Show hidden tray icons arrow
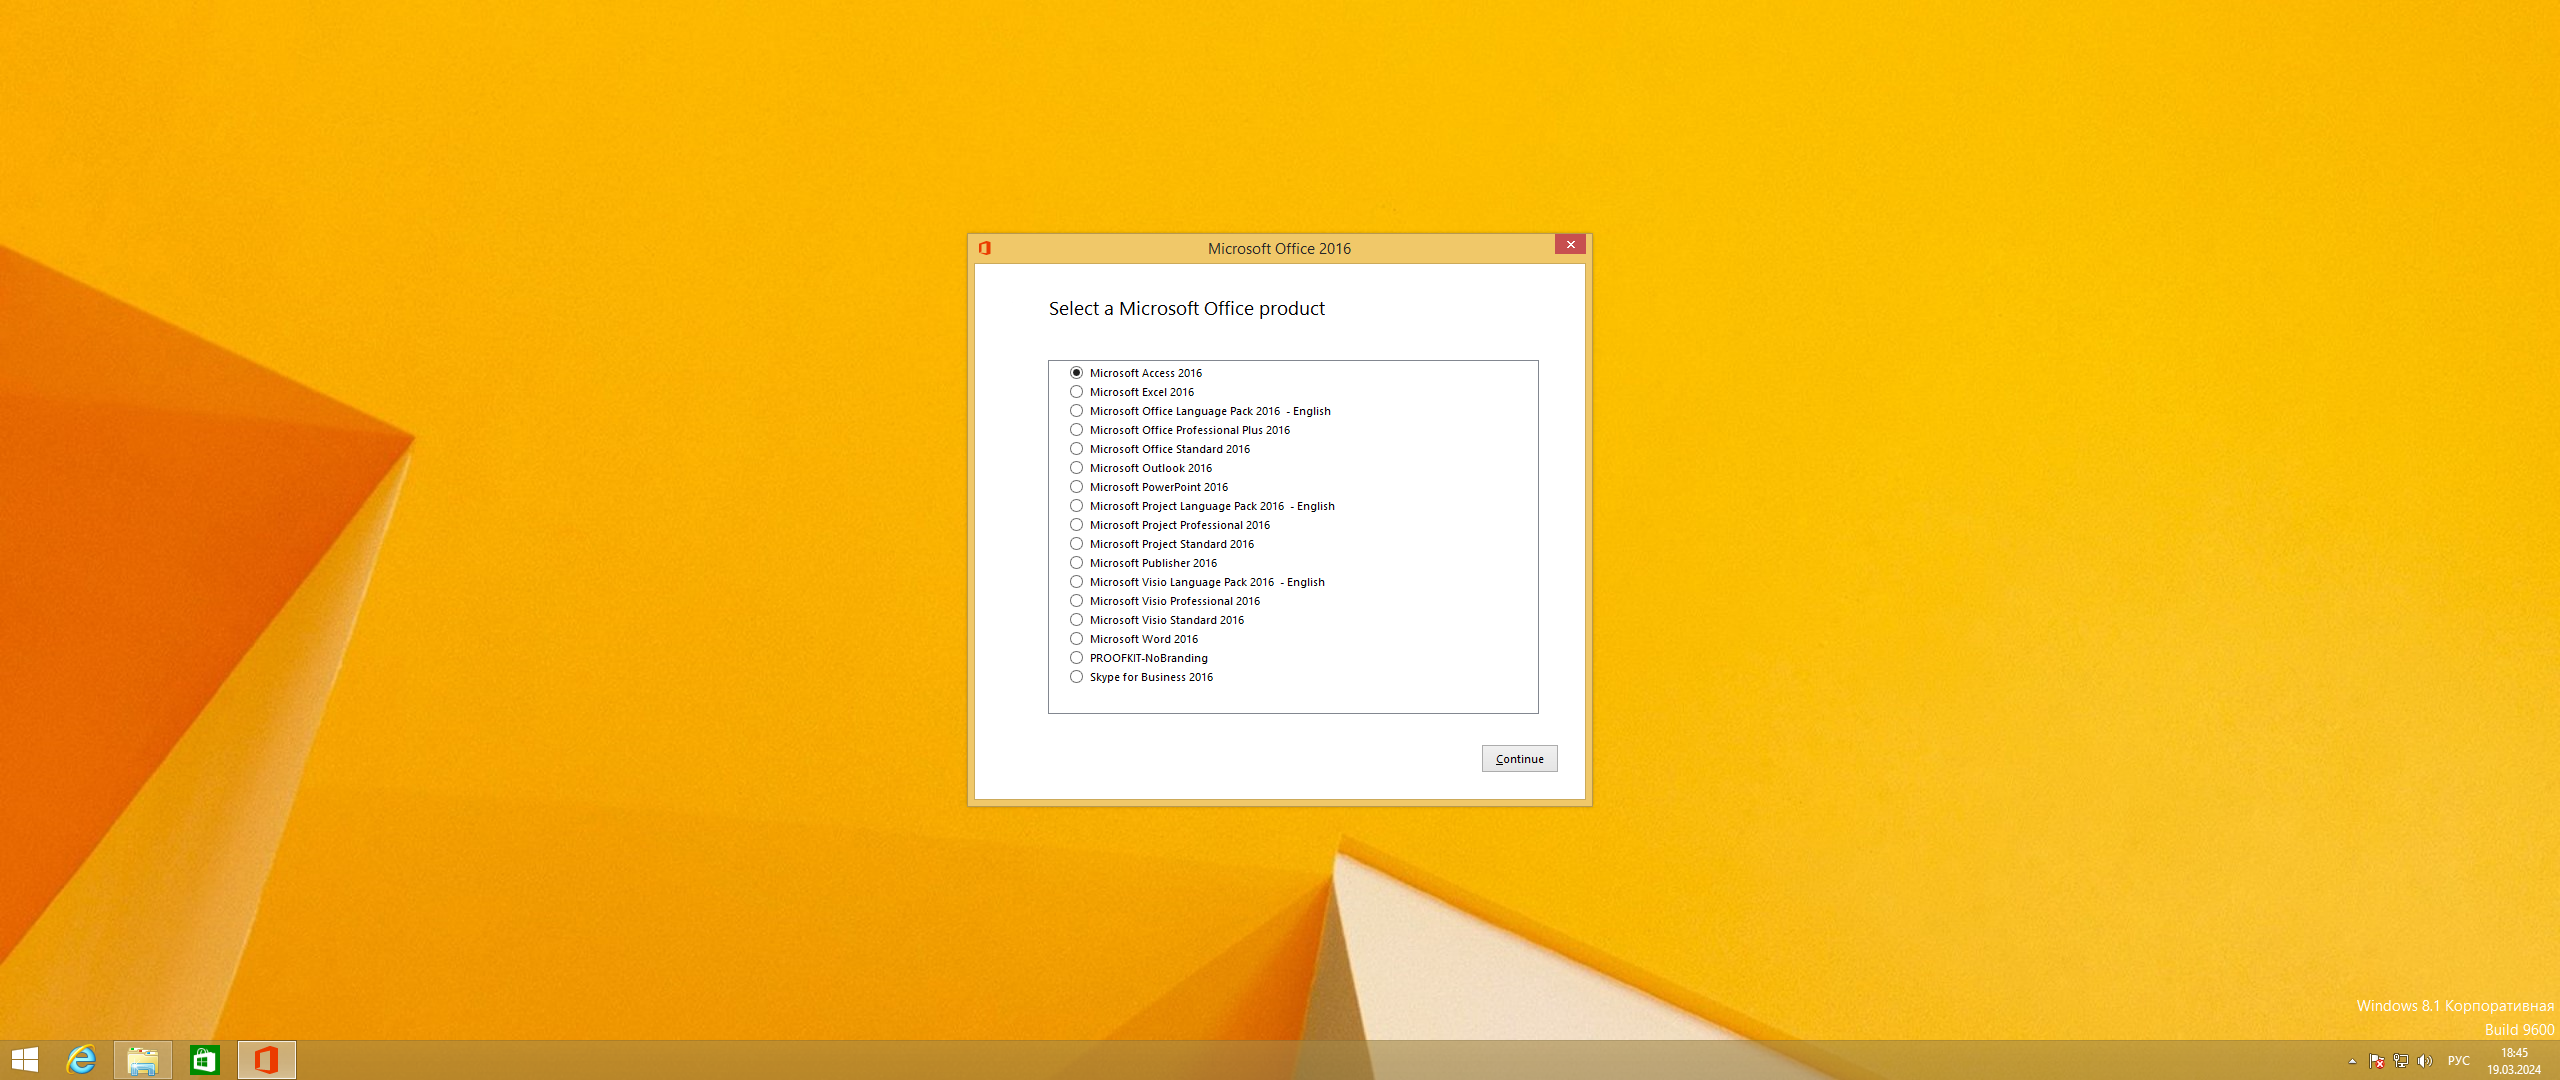Screen dimensions: 2560x1080 (2352, 1061)
